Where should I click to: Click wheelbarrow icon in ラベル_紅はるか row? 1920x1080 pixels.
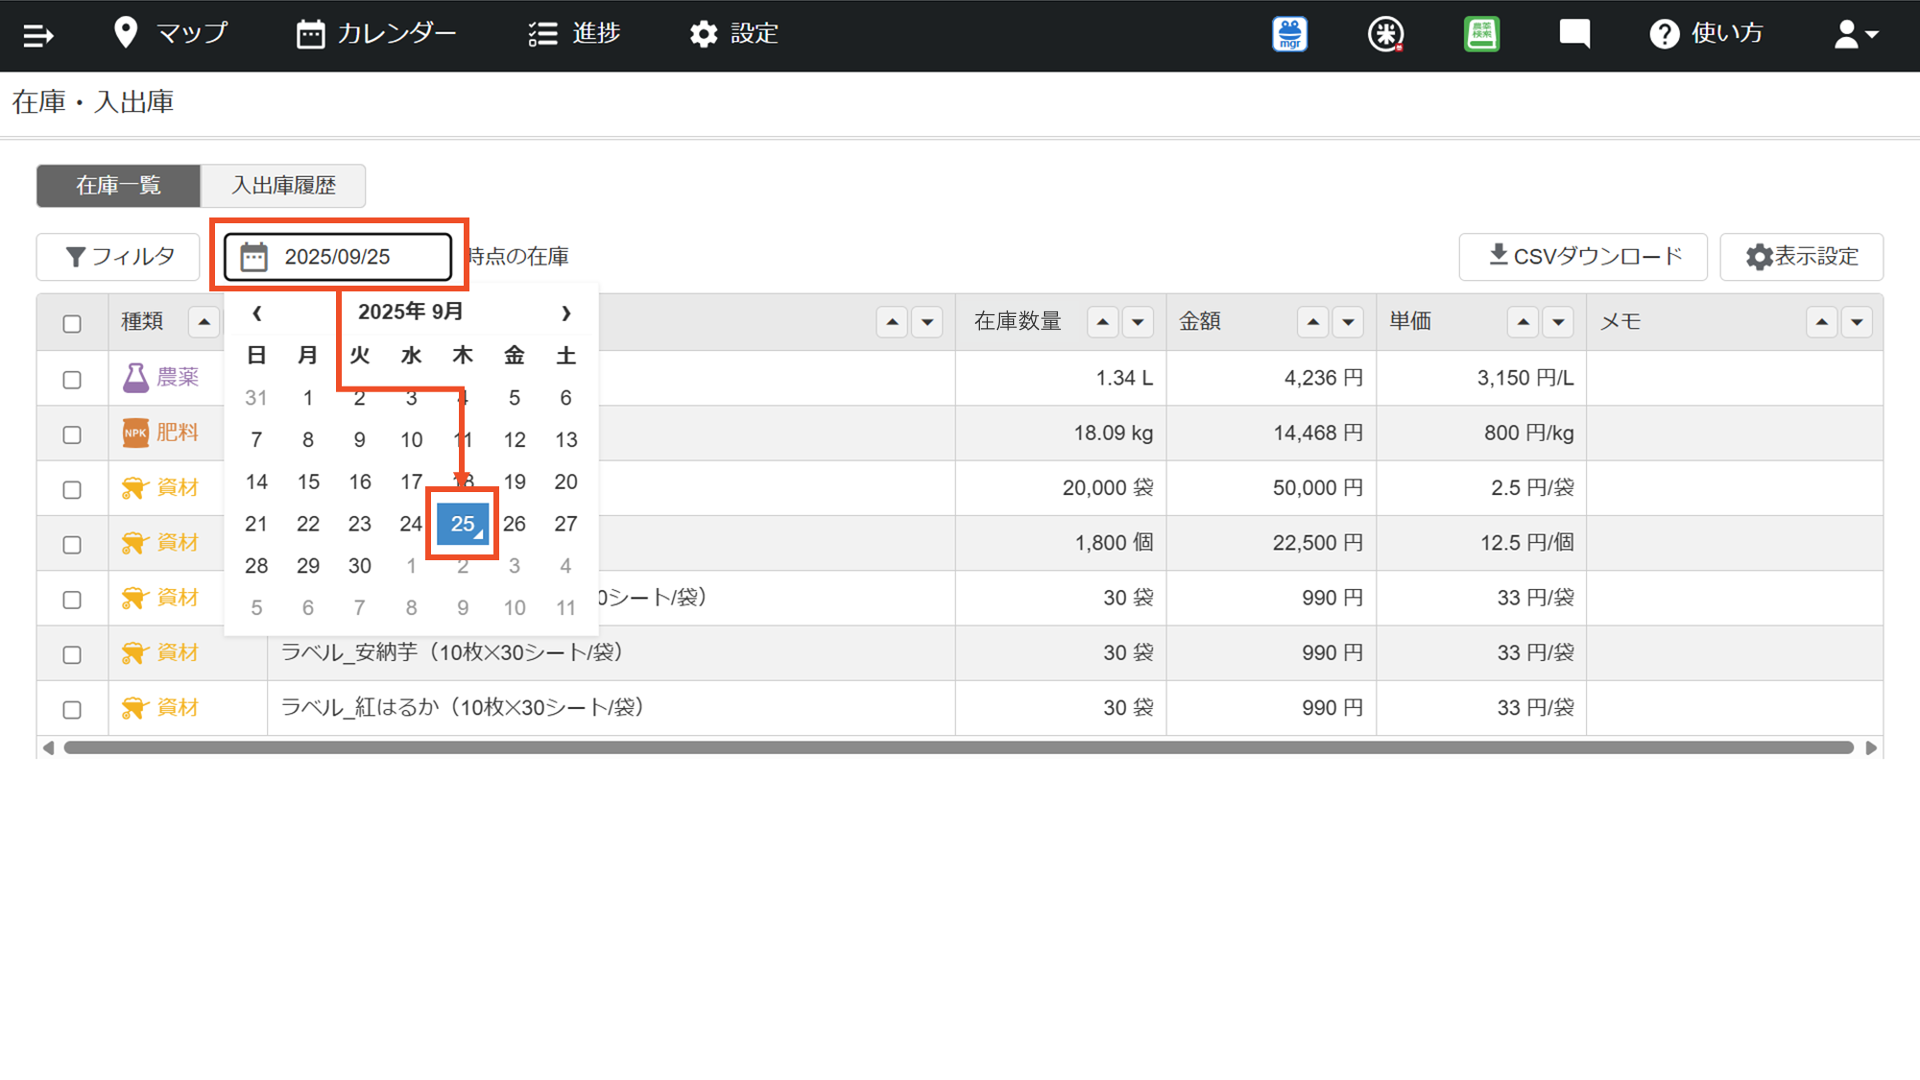(135, 708)
